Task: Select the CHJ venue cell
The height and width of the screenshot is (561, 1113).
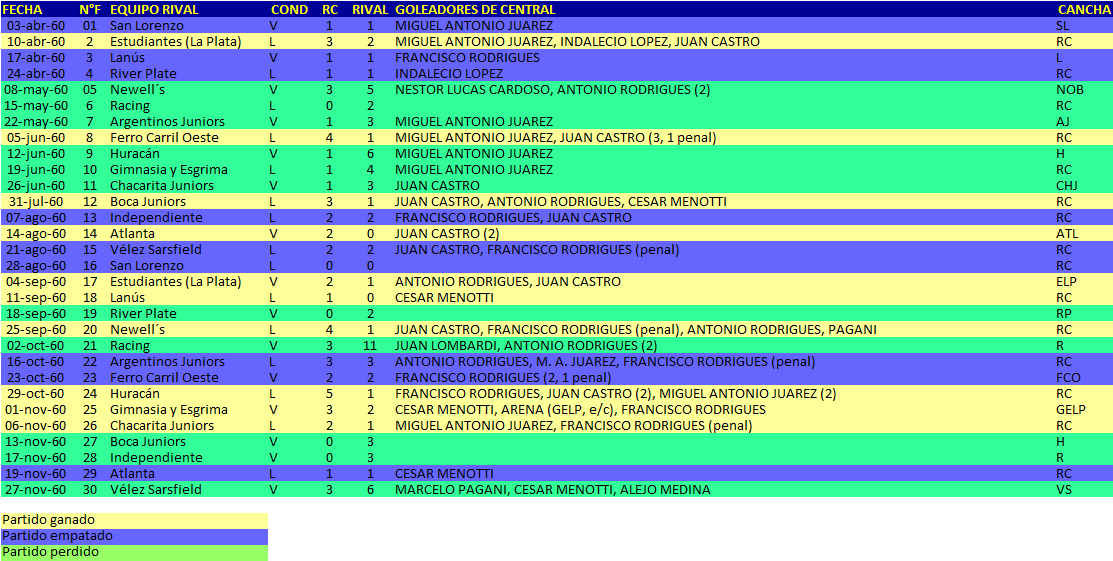Action: coord(1067,185)
